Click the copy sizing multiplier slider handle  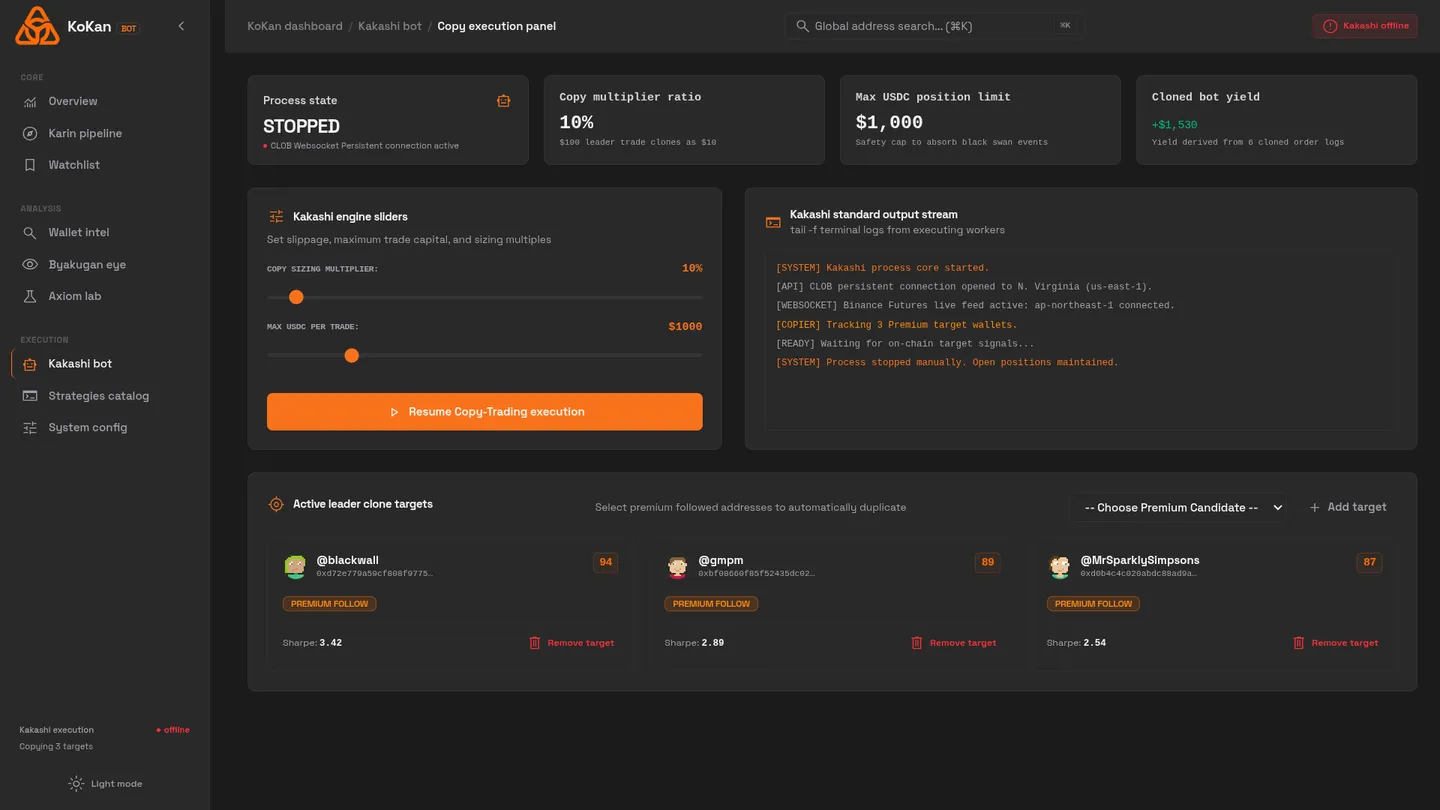coord(296,297)
